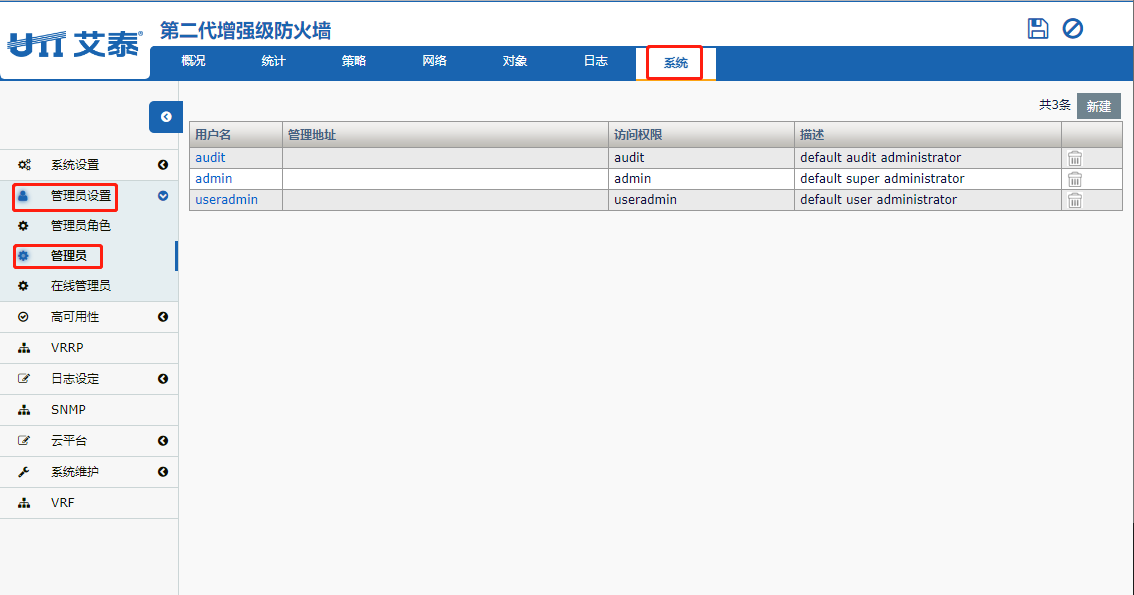Viewport: 1134px width, 595px height.
Task: Open the 概况 tab
Action: pos(193,61)
